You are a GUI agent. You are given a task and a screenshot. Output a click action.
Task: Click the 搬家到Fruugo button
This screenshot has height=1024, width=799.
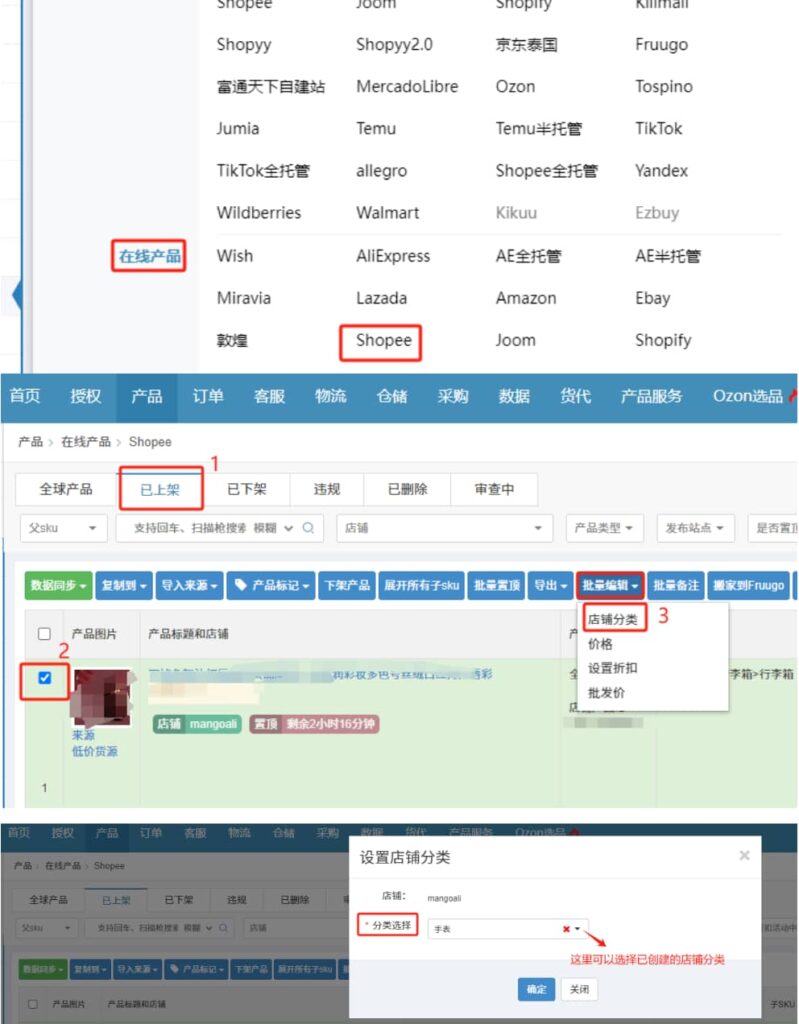click(749, 585)
